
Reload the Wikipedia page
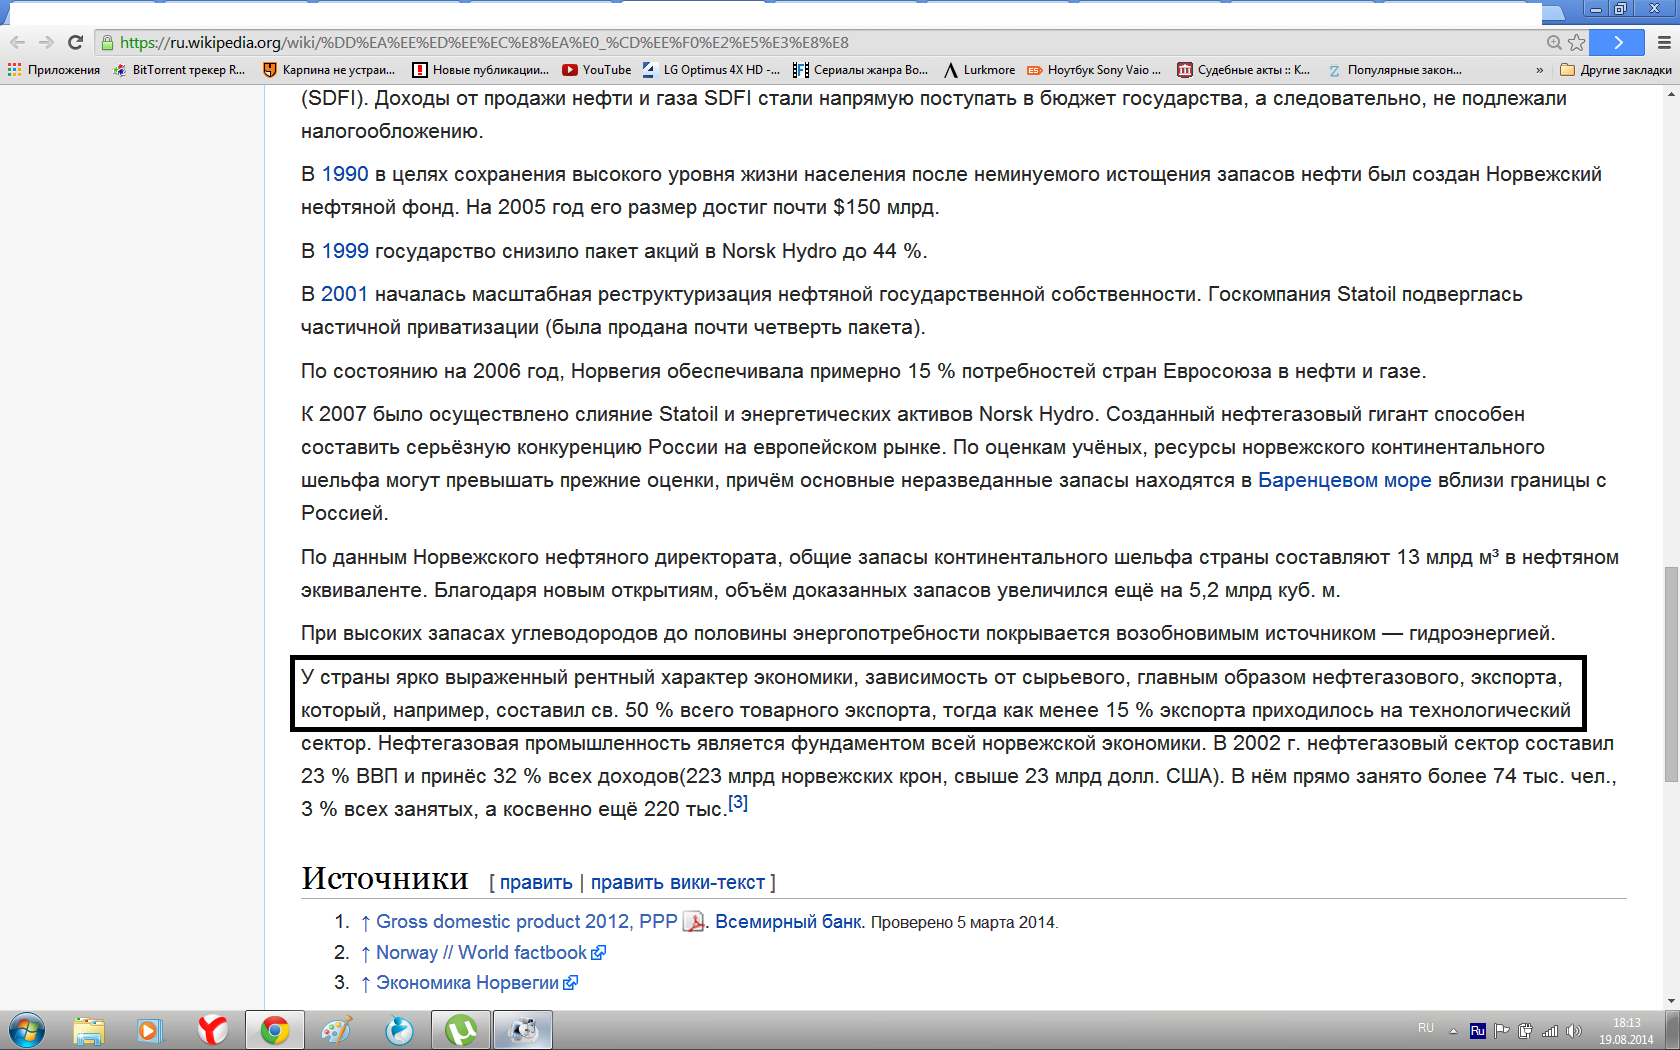[x=75, y=42]
